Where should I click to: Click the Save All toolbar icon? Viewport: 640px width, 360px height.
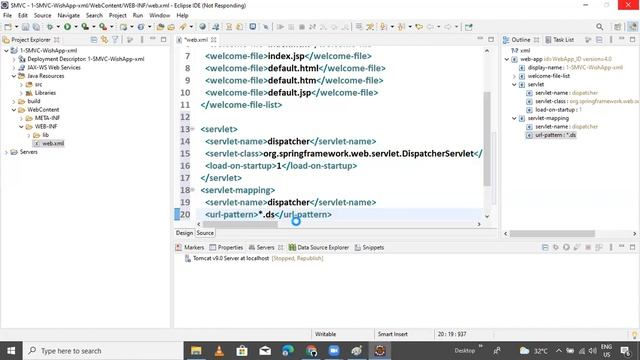coord(36,27)
